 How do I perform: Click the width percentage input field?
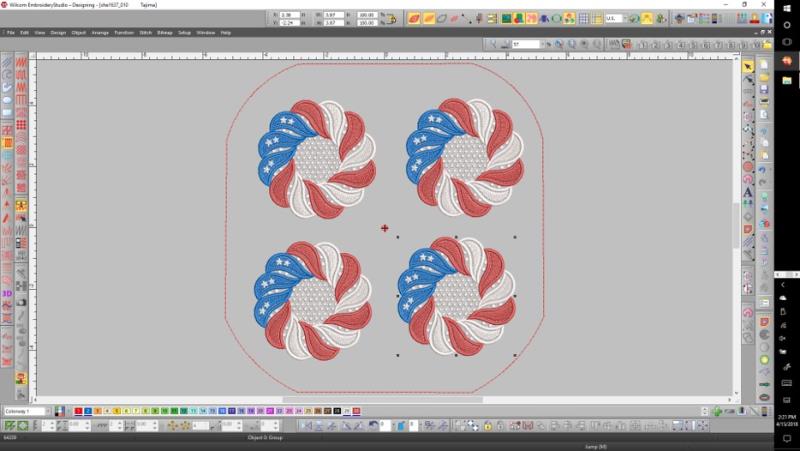[x=367, y=15]
